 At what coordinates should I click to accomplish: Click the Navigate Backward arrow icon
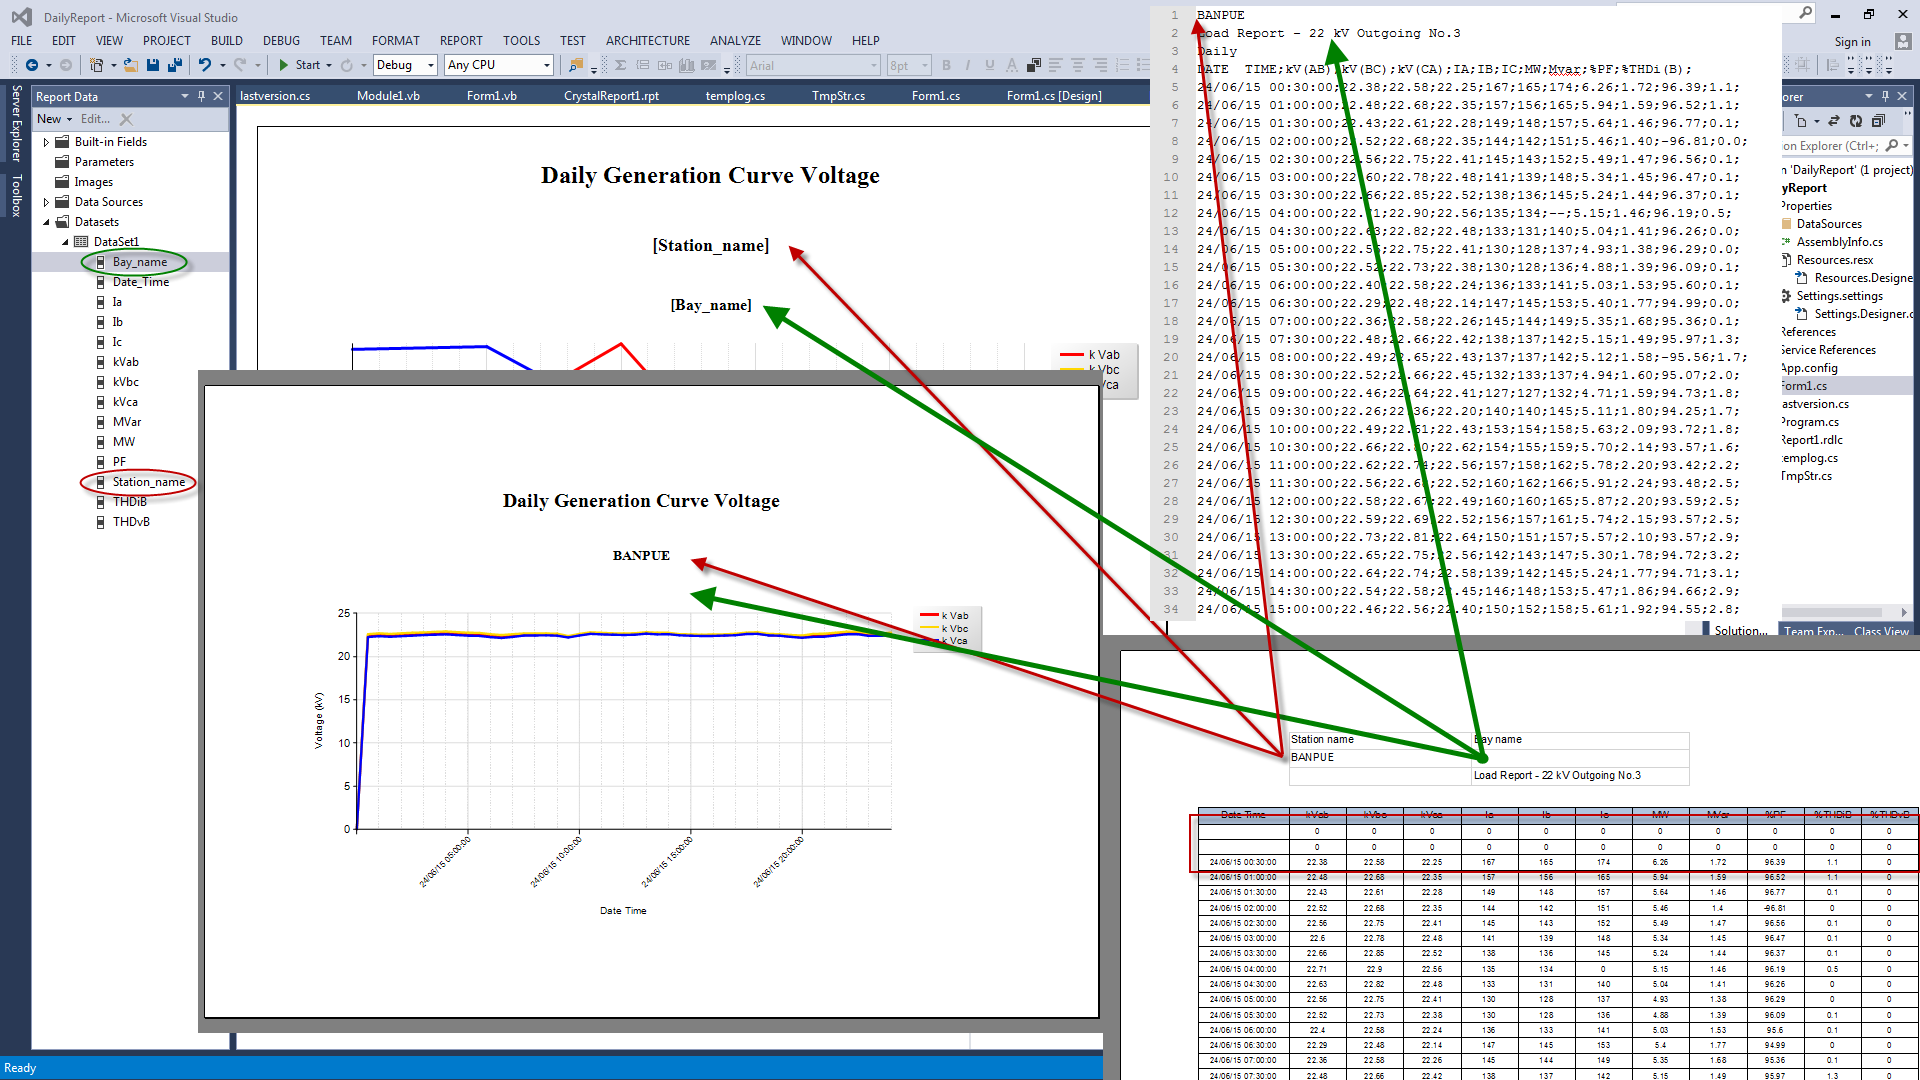point(32,65)
